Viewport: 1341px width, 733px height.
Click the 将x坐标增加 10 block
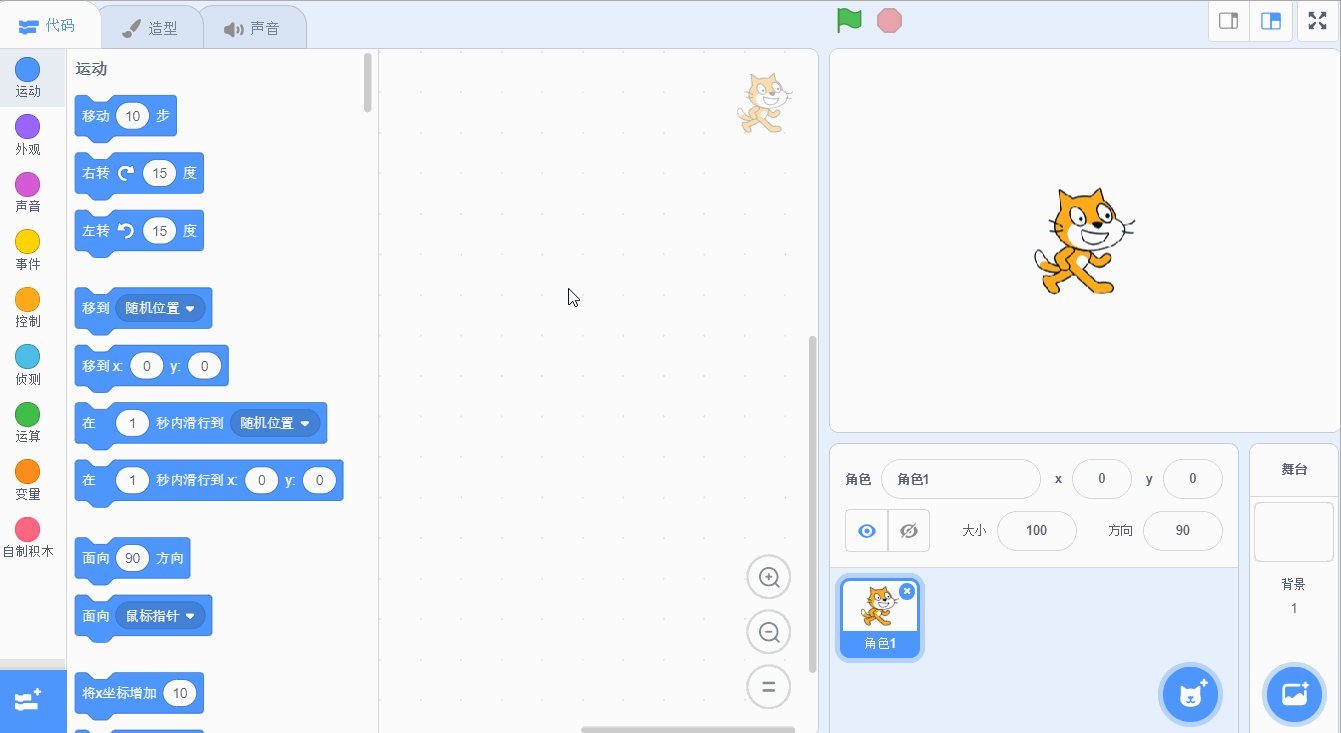click(139, 693)
